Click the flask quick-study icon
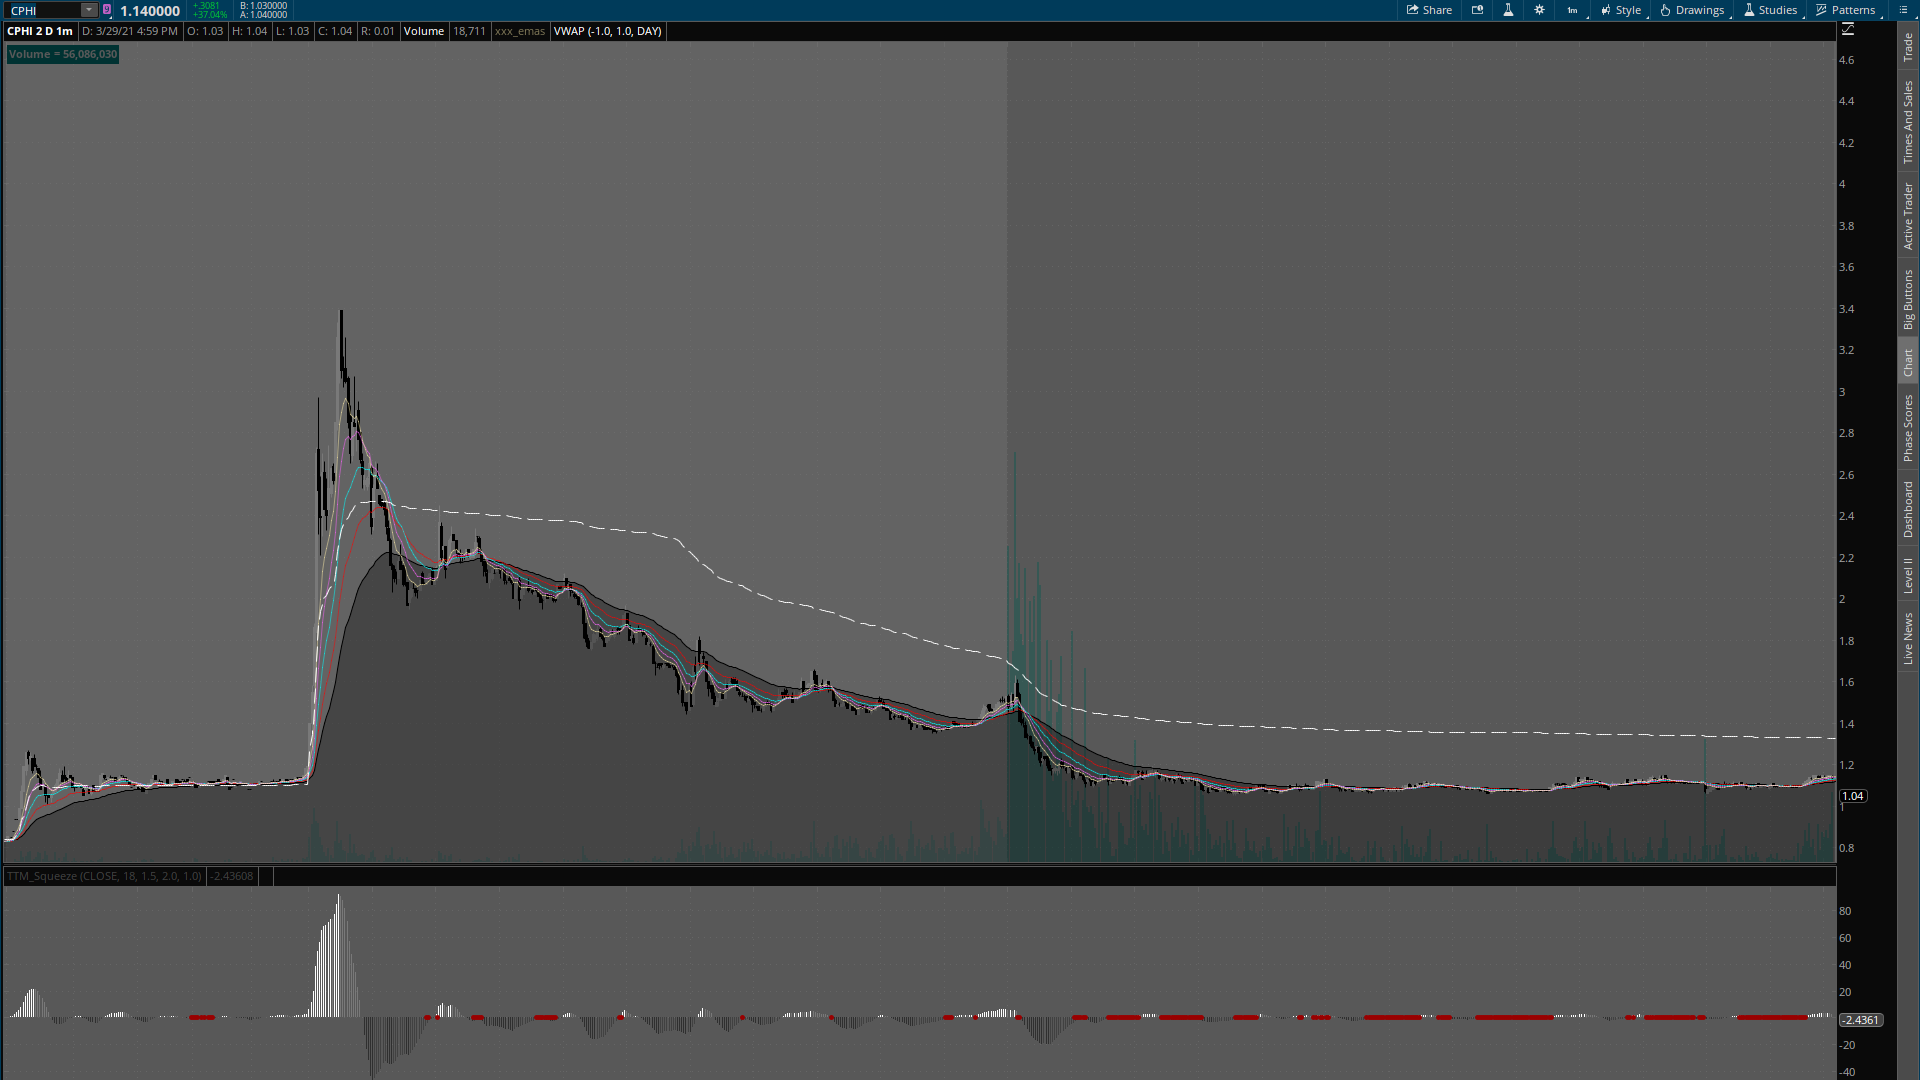This screenshot has width=1920, height=1080. point(1508,10)
